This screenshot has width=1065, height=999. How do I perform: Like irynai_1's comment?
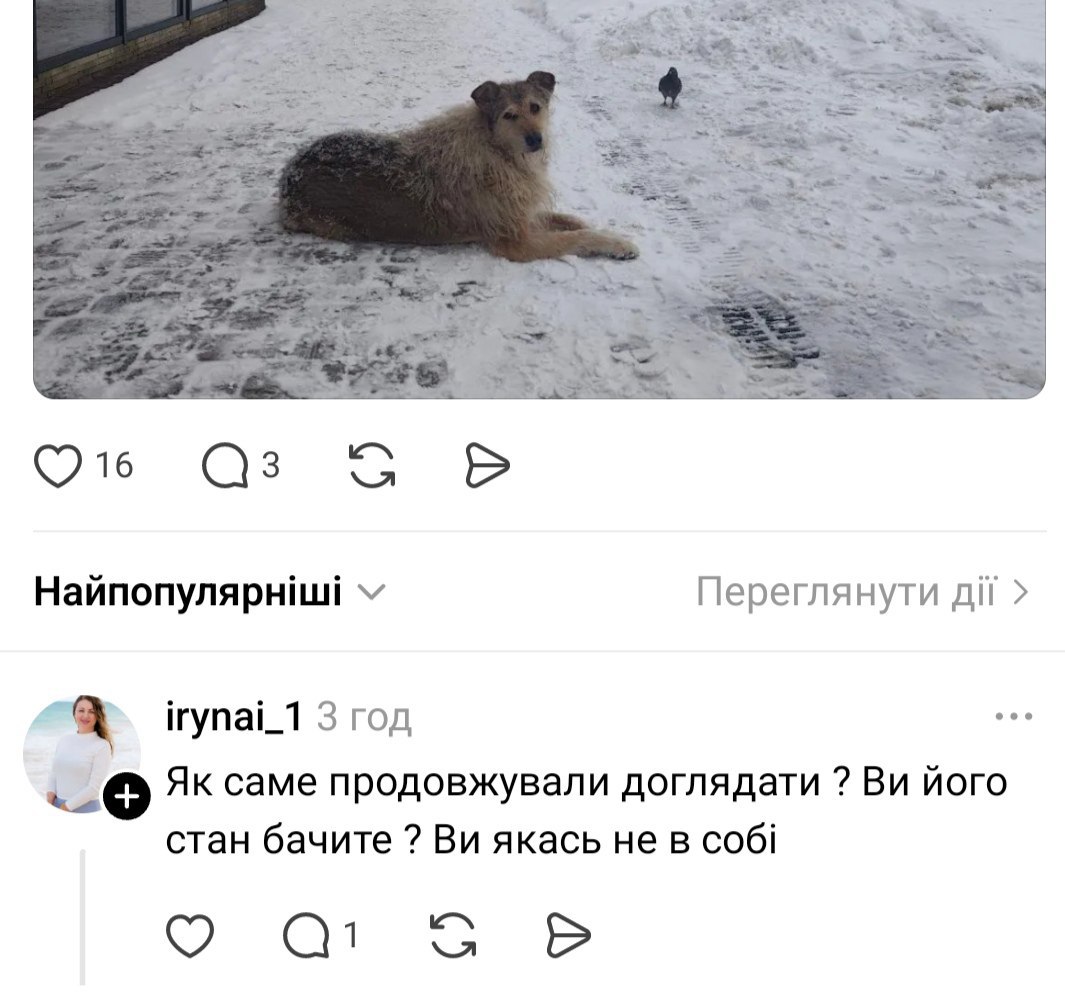[x=190, y=935]
